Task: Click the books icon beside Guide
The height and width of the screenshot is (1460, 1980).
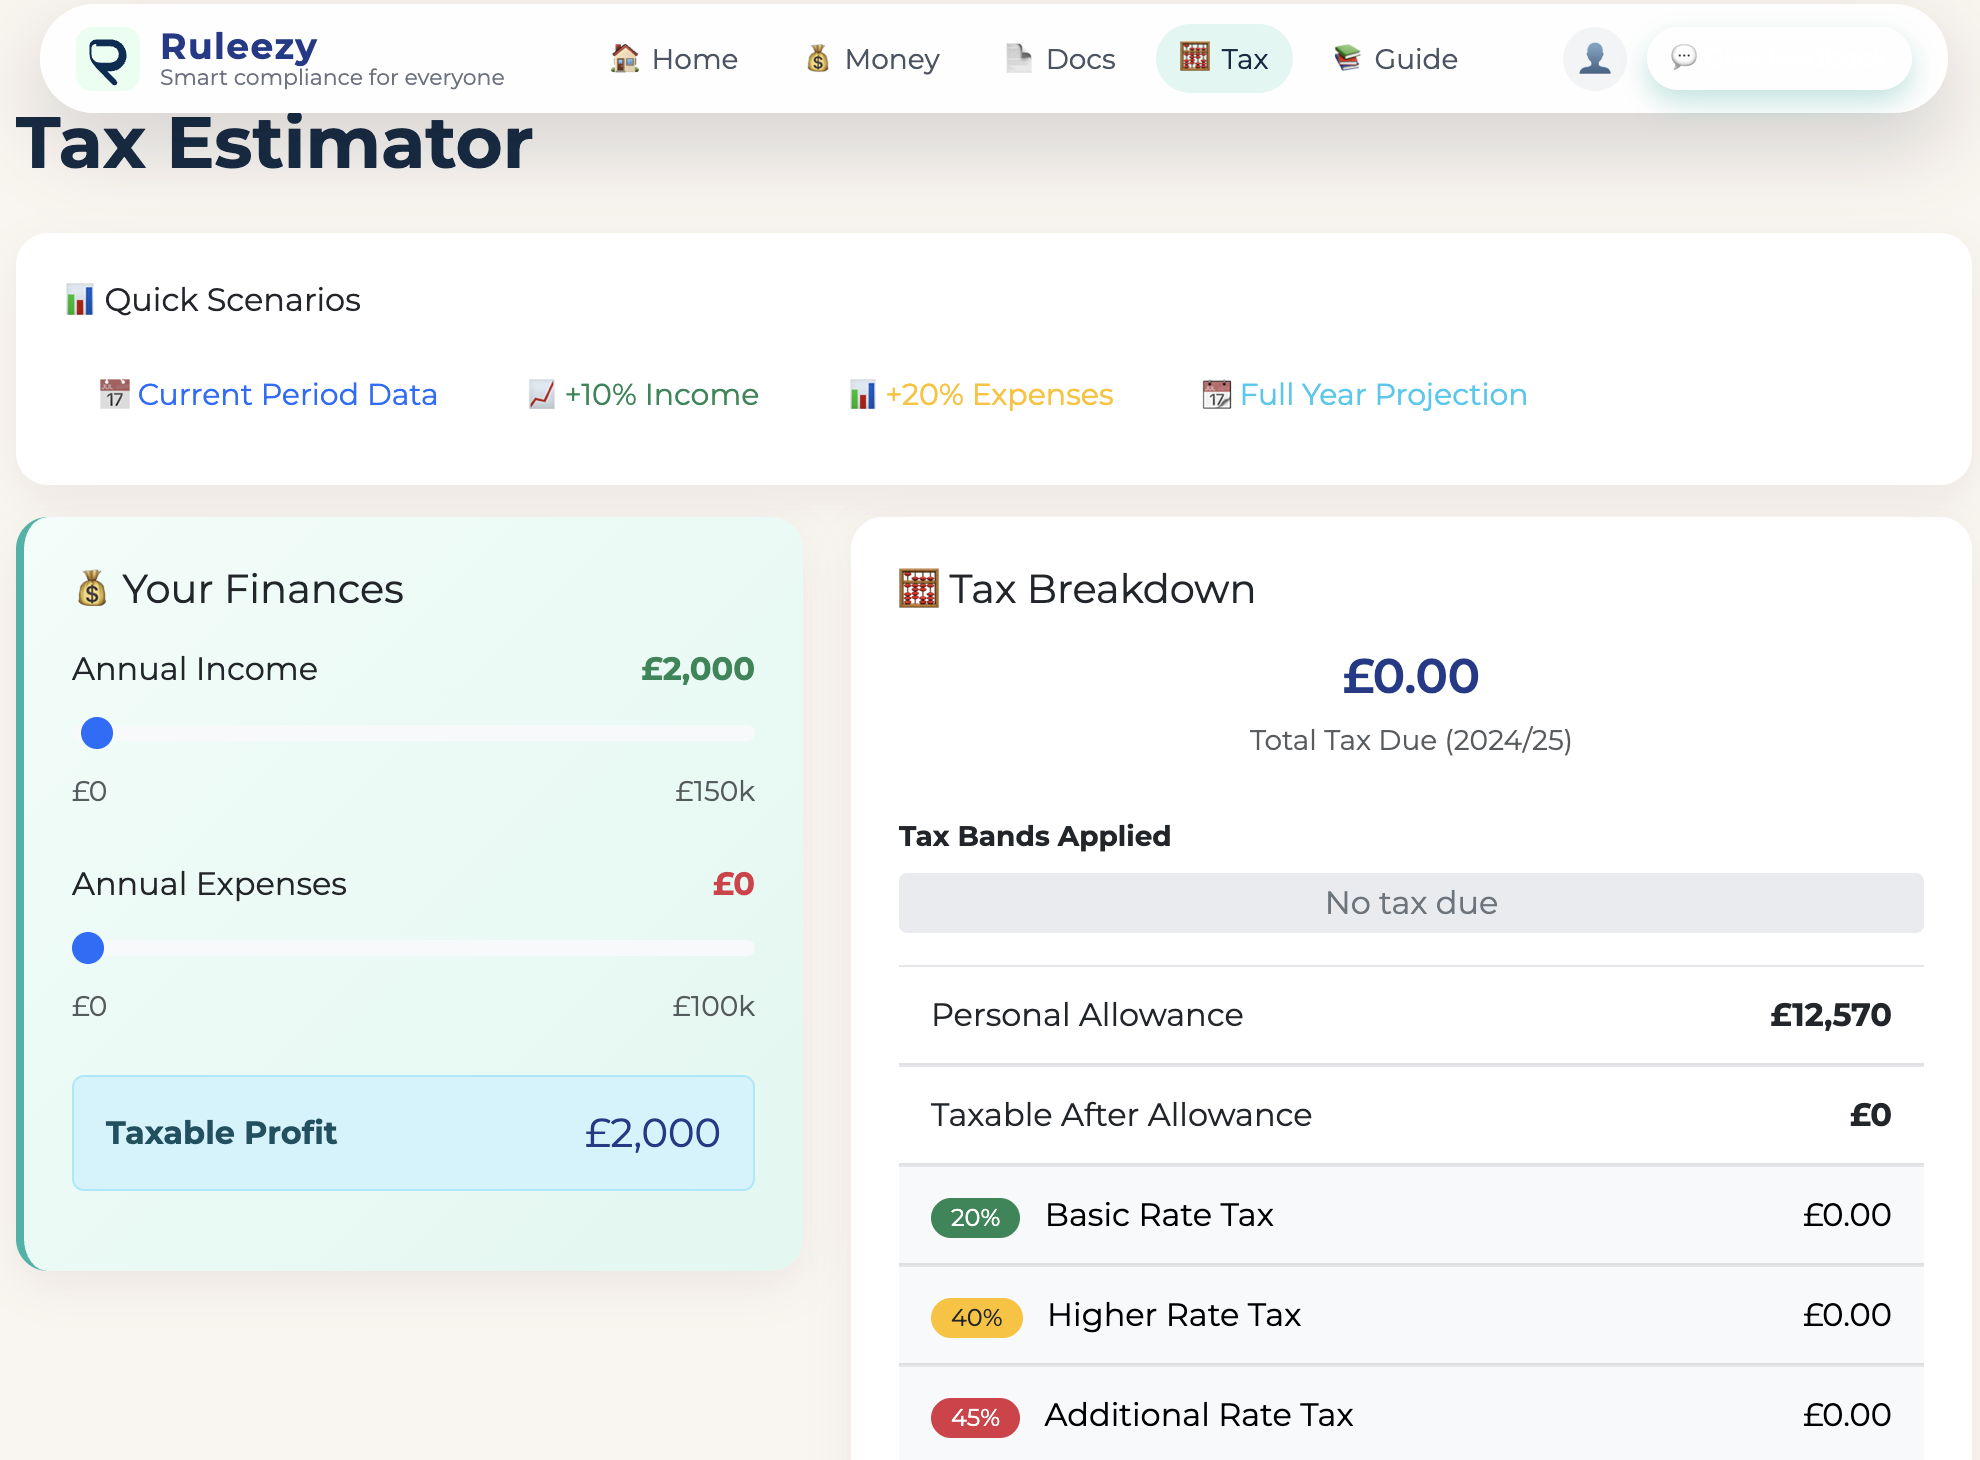Action: tap(1347, 58)
